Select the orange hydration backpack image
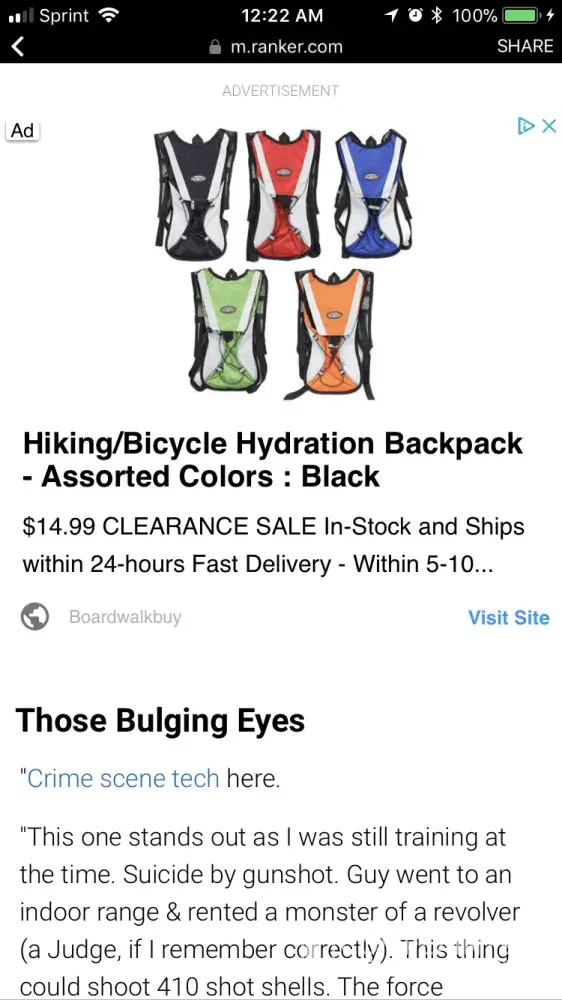Viewport: 562px width, 1000px height. [x=330, y=334]
